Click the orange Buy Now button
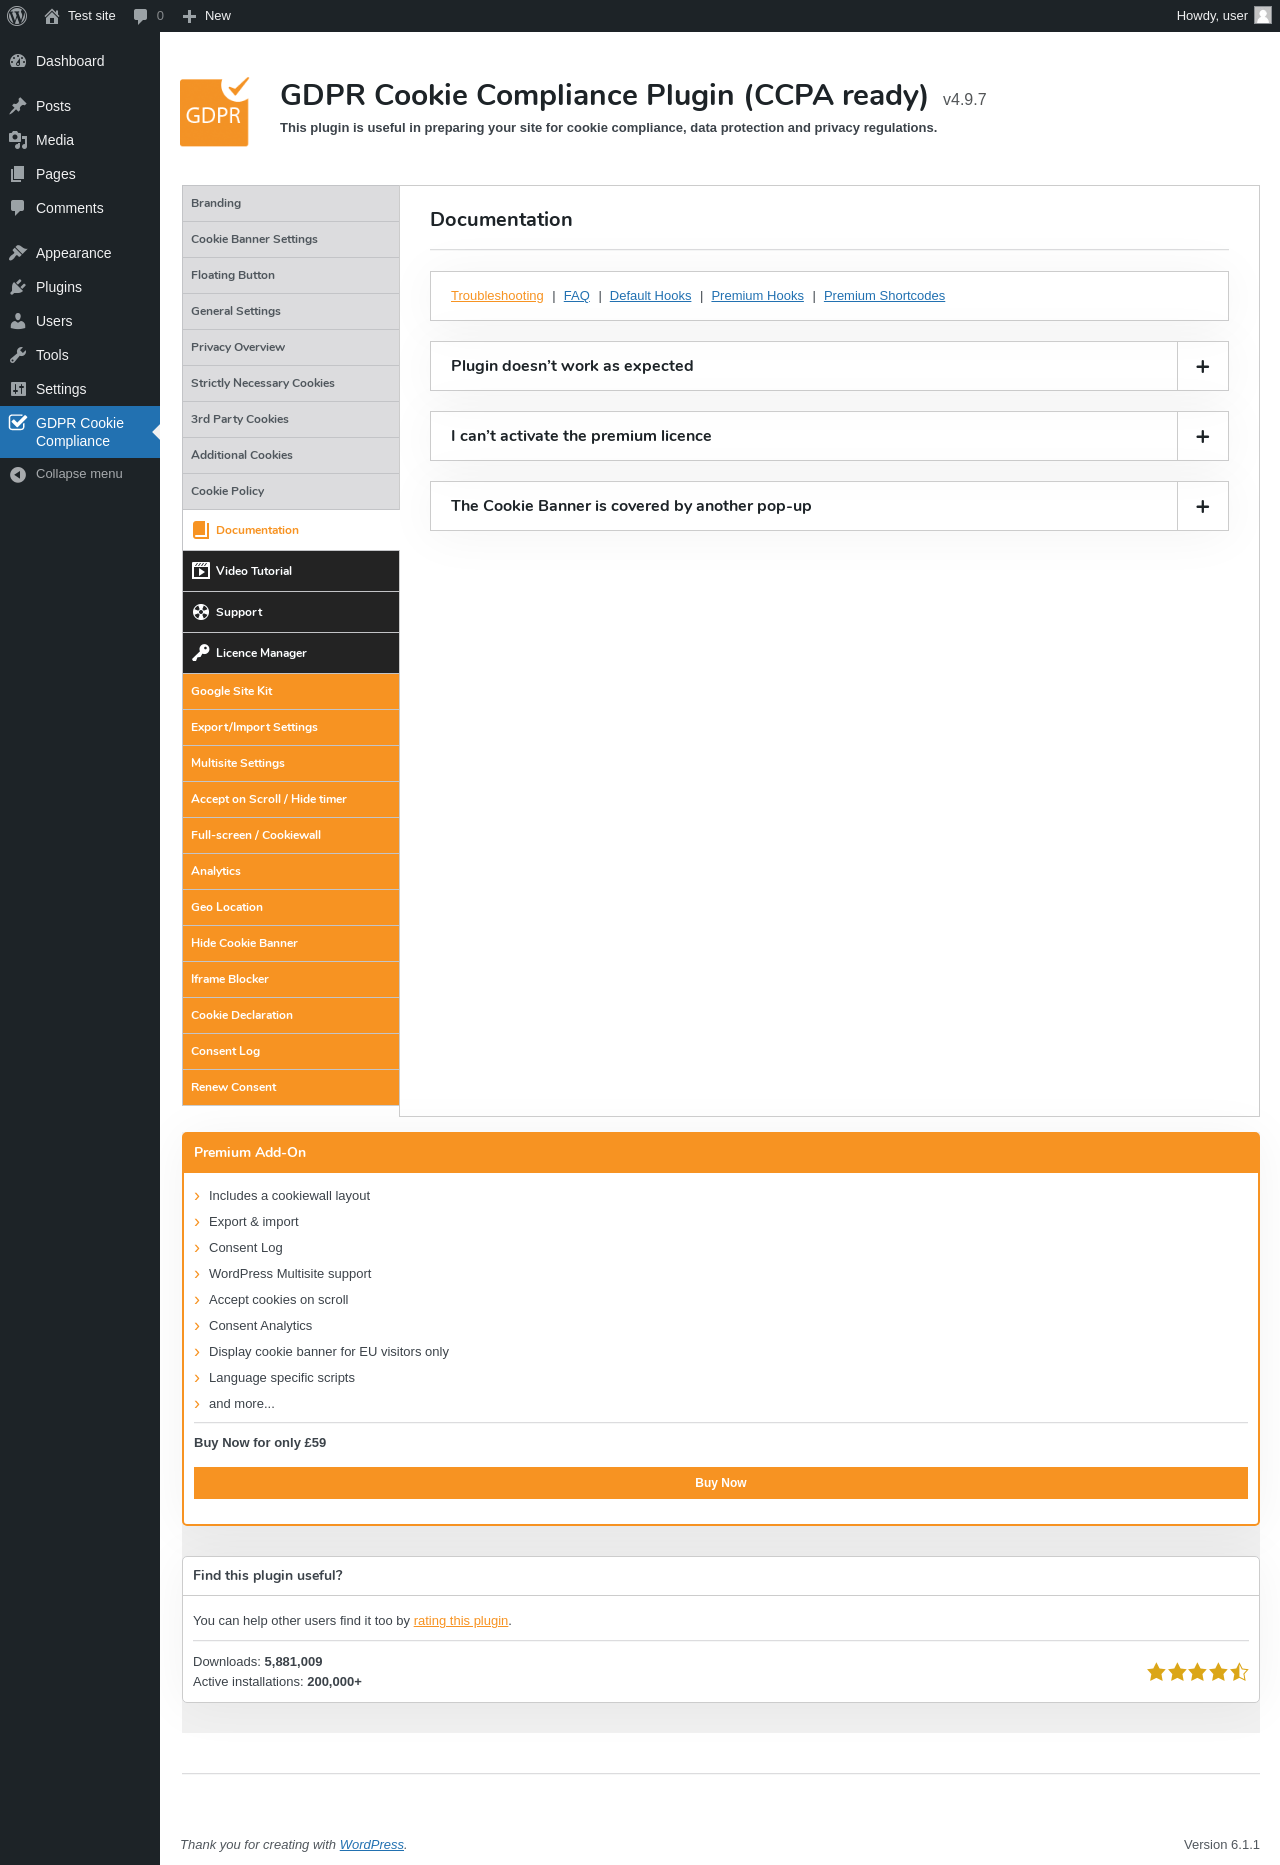This screenshot has height=1865, width=1280. (x=721, y=1483)
